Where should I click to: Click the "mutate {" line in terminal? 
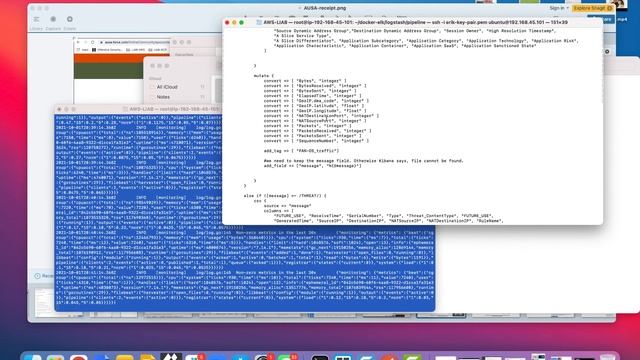pyautogui.click(x=264, y=76)
